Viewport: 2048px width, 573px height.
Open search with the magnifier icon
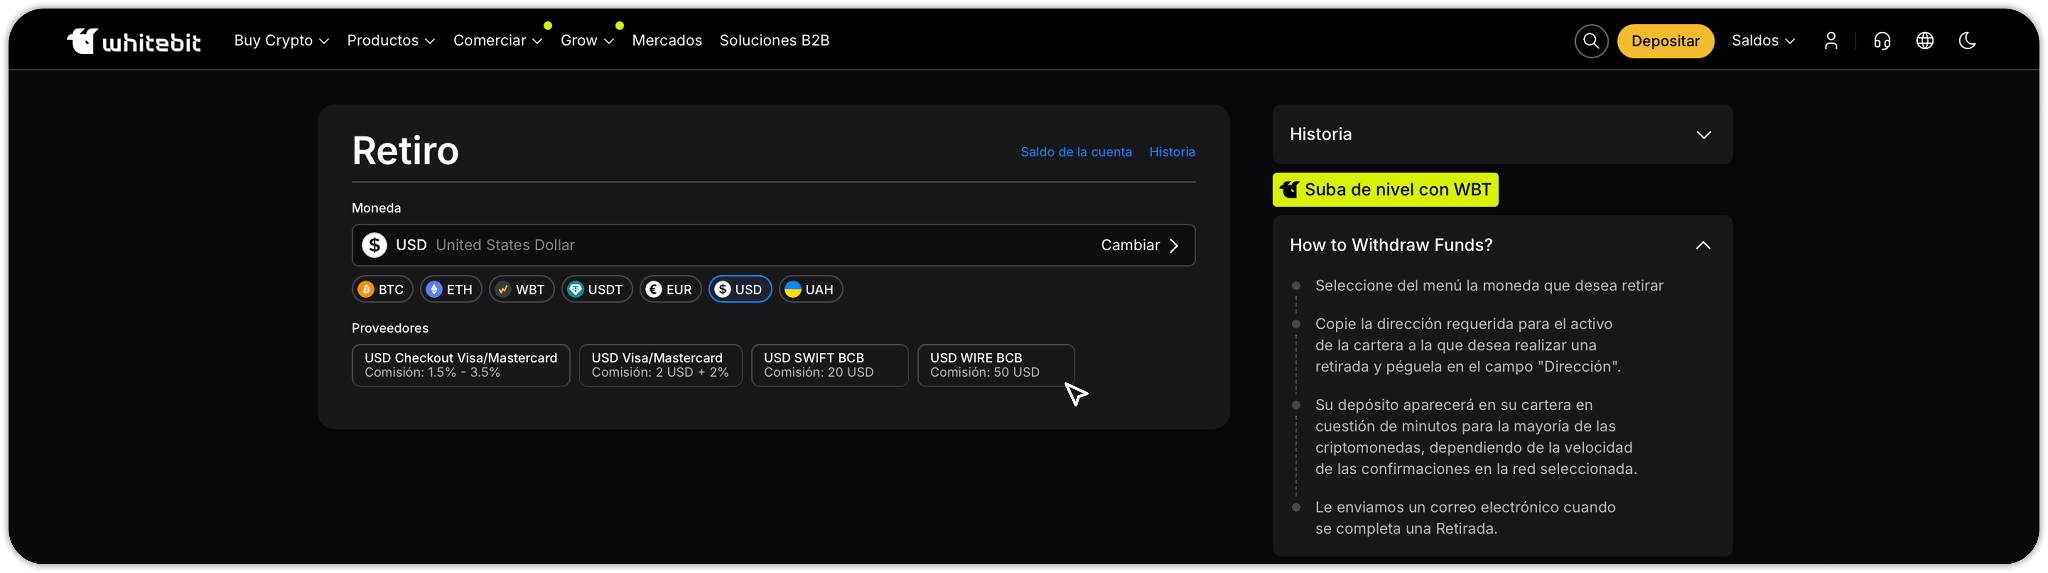click(x=1591, y=41)
